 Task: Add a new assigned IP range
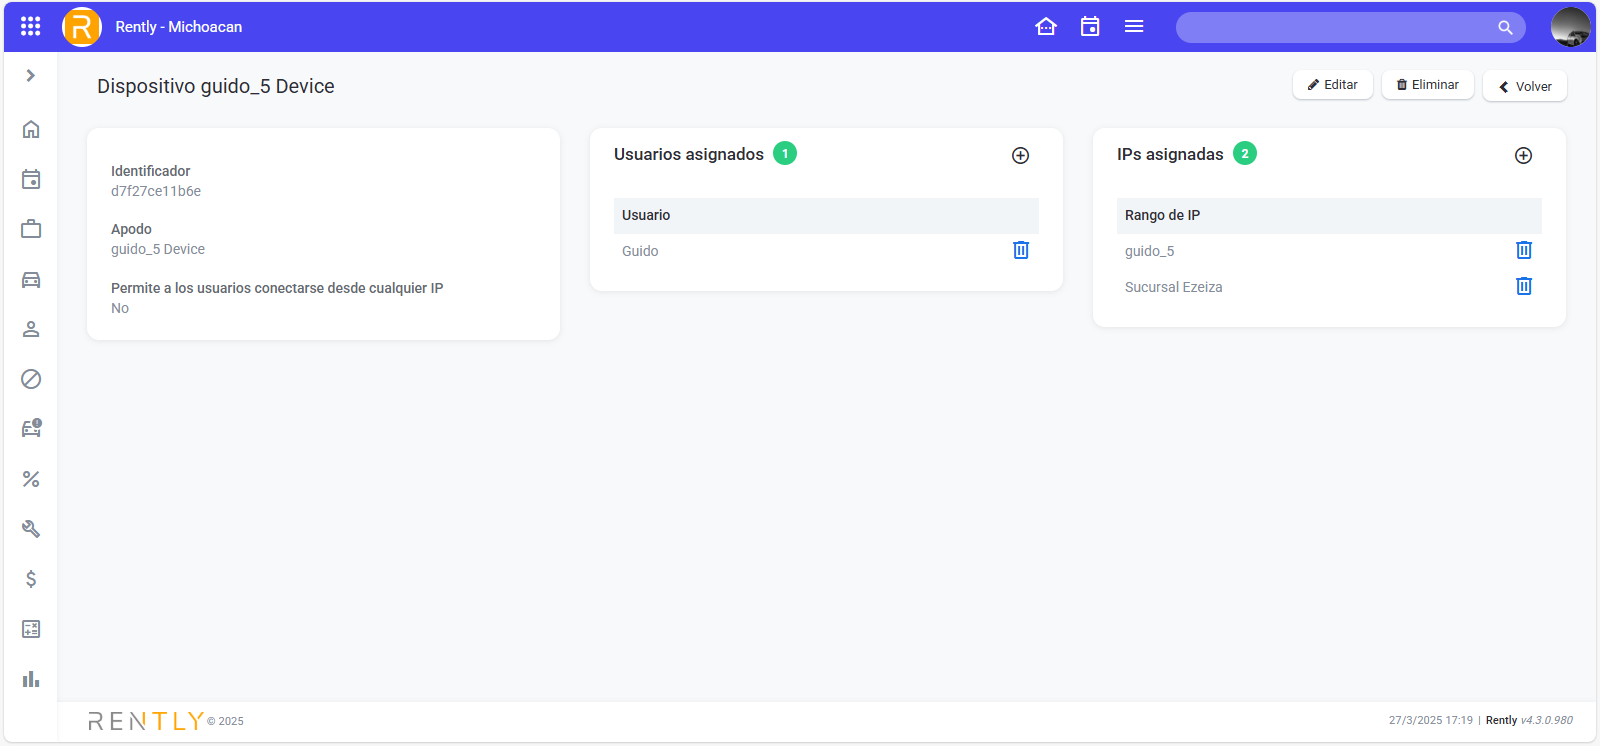point(1523,155)
